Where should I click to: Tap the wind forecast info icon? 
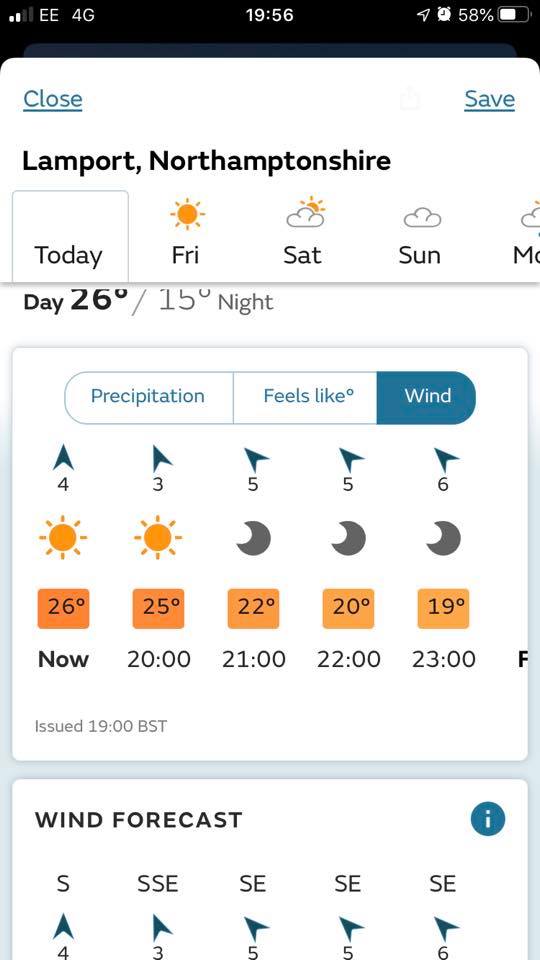[488, 819]
